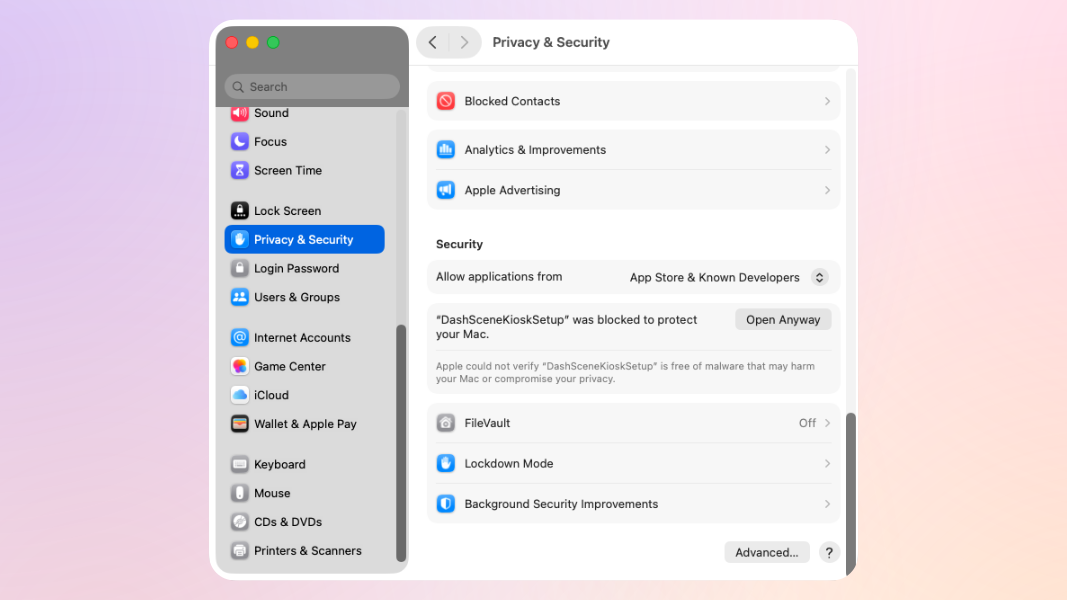
Task: Open Screen Time settings pane
Action: coord(304,170)
